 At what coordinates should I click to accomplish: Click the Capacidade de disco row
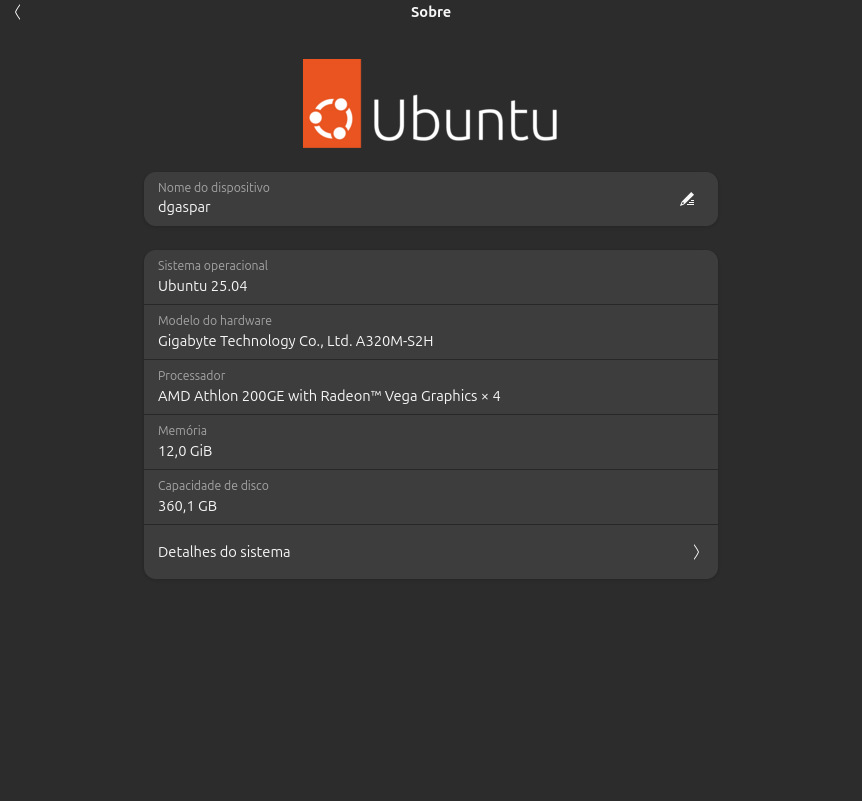coord(431,497)
